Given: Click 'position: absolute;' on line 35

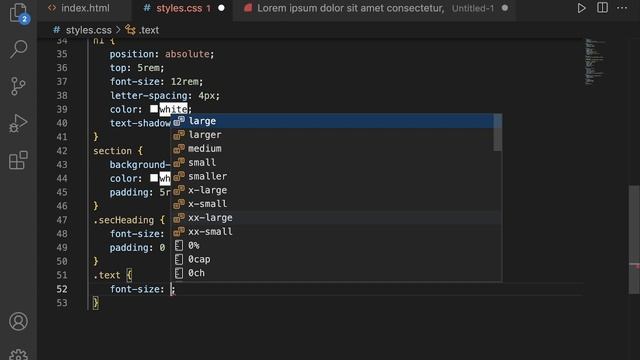Looking at the screenshot, I should (162, 54).
